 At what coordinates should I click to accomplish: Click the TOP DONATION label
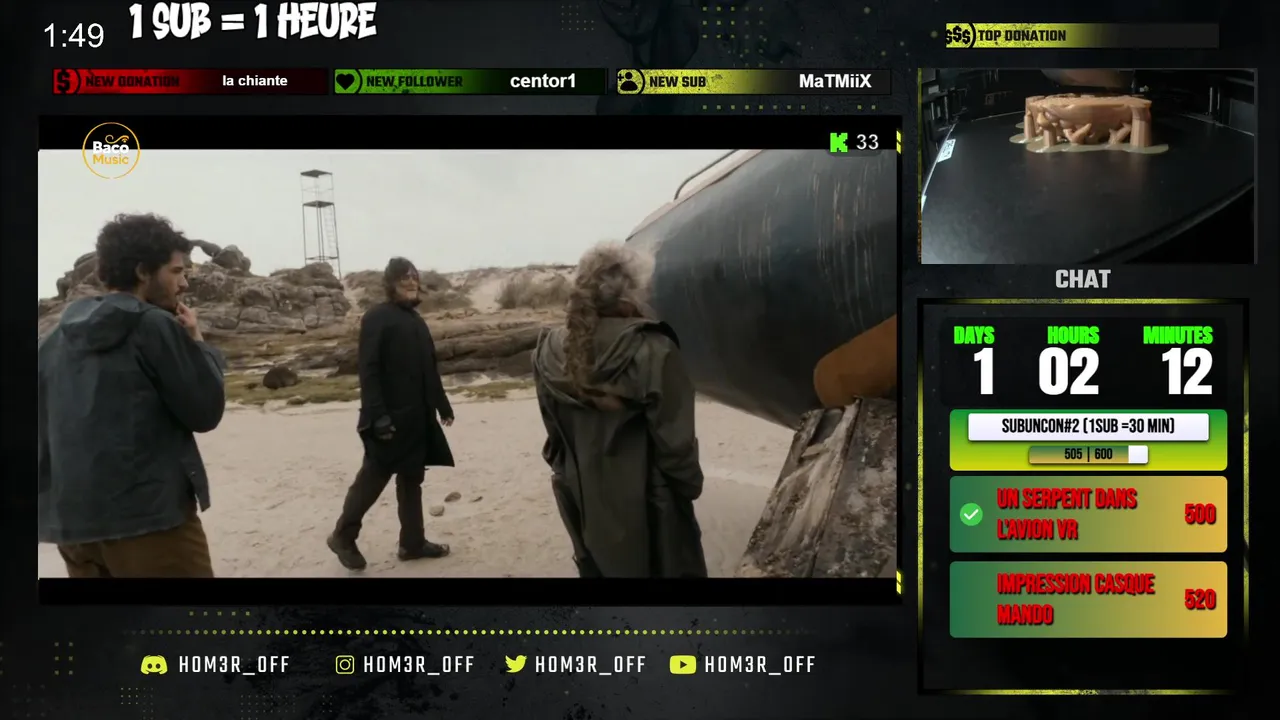(1022, 36)
